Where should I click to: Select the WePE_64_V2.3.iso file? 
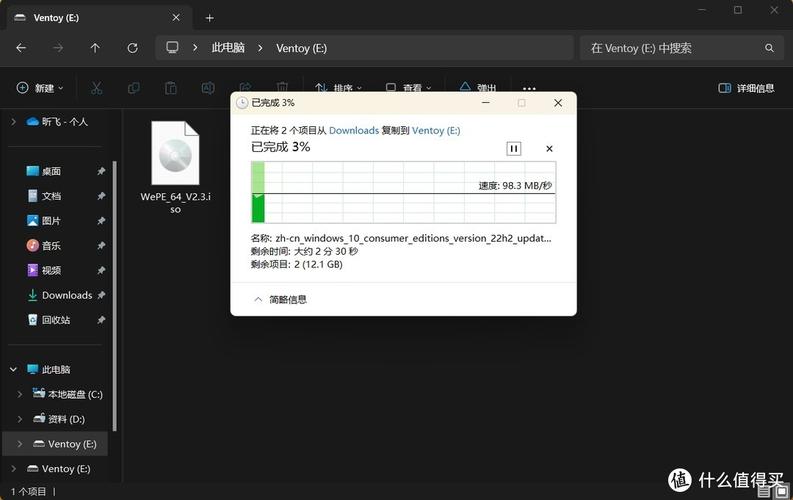(x=175, y=167)
